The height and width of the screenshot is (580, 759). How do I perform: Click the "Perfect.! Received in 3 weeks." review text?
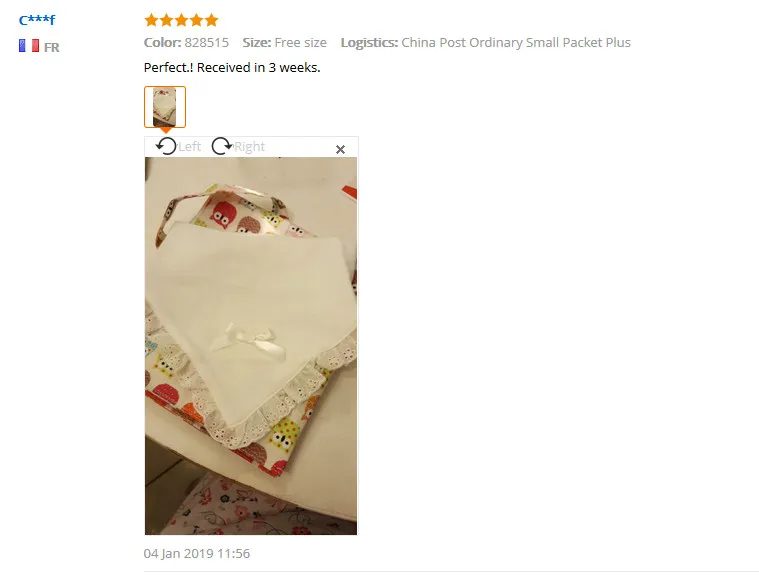click(x=232, y=67)
